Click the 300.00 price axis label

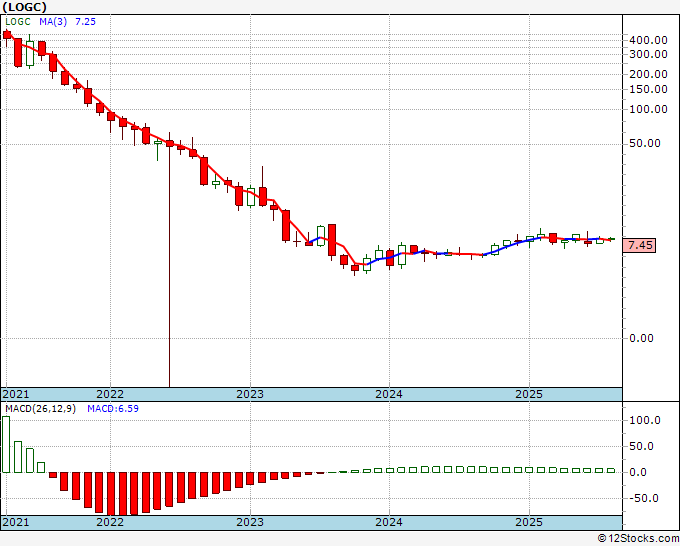click(648, 54)
